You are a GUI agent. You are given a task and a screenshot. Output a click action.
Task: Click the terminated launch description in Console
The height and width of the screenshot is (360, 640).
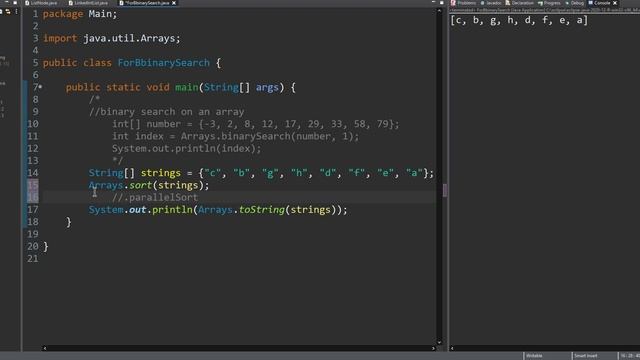pos(544,10)
